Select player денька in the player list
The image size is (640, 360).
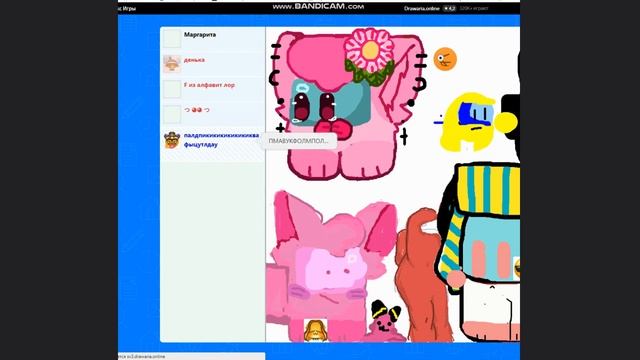(213, 64)
